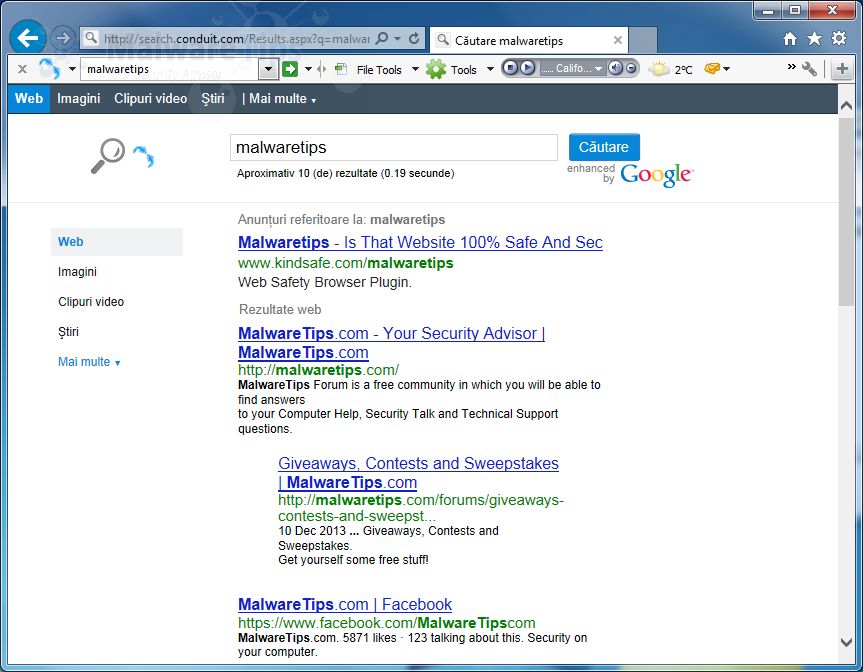Click the vertical scrollbar thumb

(x=846, y=211)
